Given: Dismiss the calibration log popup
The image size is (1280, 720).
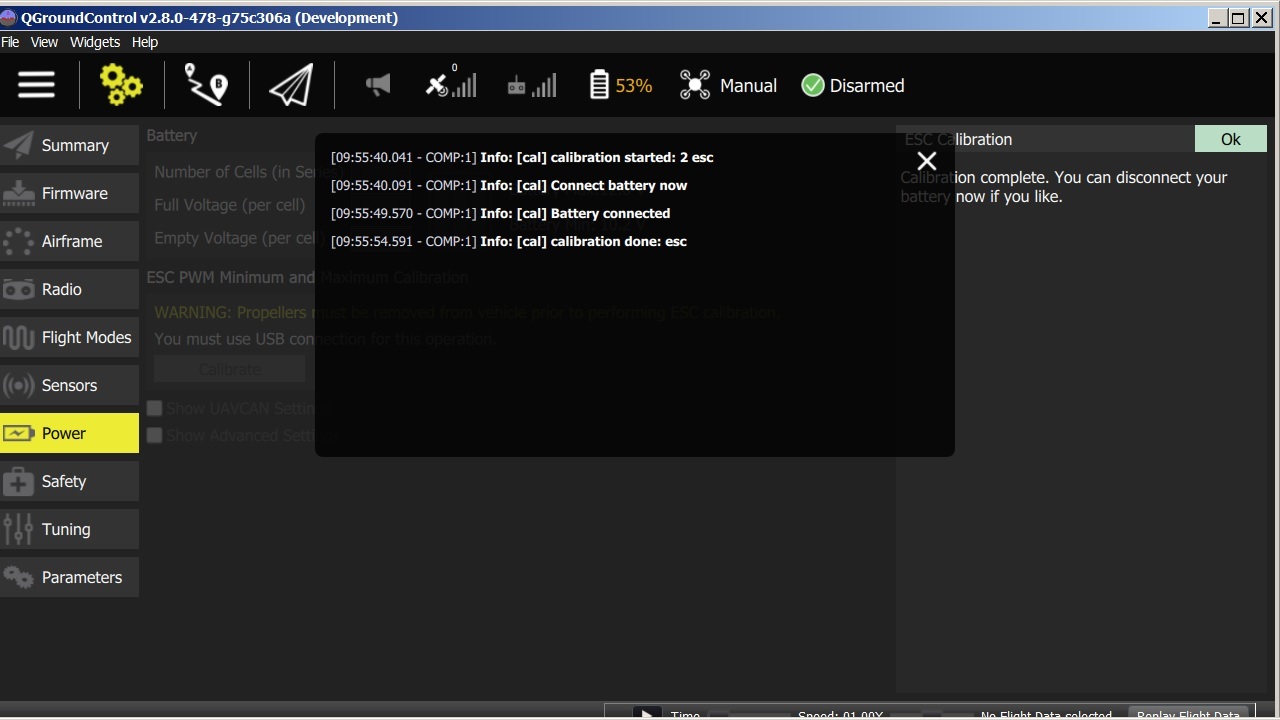Looking at the screenshot, I should tap(926, 160).
